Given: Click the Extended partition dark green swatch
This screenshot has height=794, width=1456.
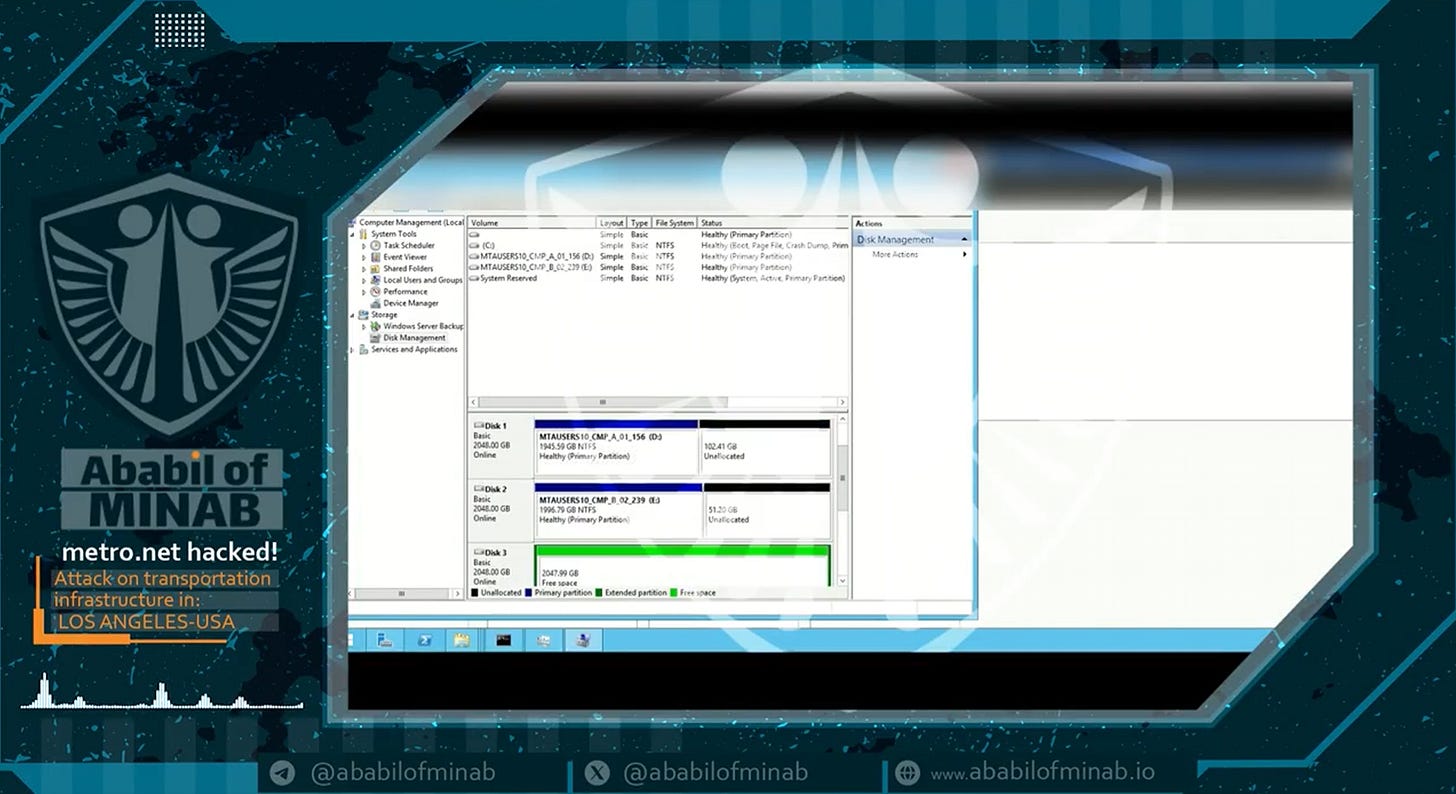Looking at the screenshot, I should coord(599,593).
